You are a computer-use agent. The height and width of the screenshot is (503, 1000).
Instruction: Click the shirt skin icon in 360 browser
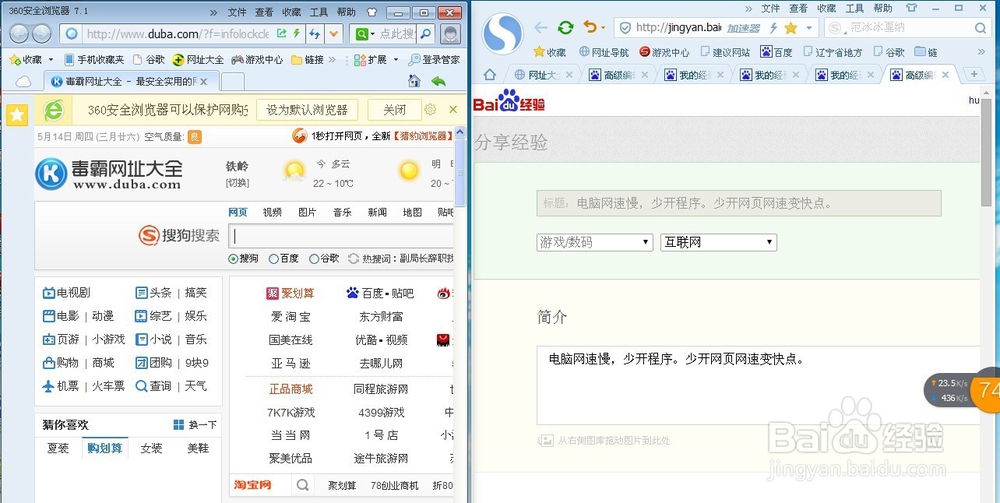[372, 12]
